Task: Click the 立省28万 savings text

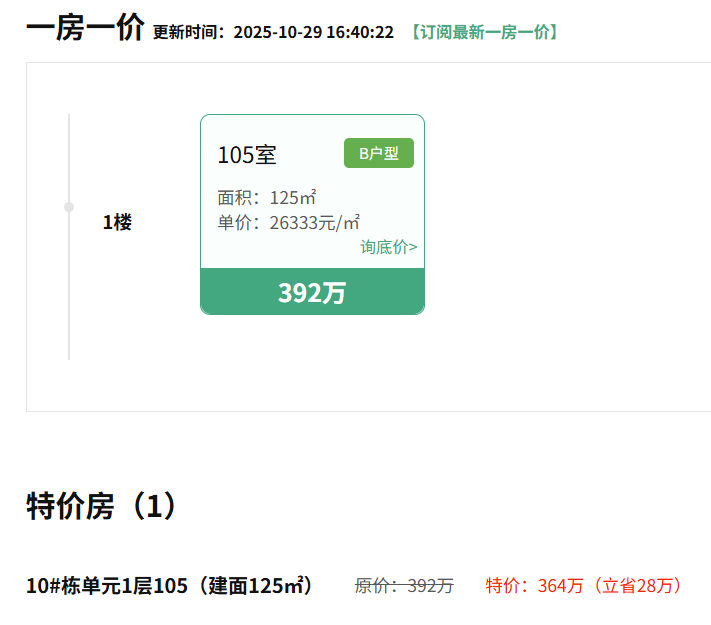Action: coord(640,586)
